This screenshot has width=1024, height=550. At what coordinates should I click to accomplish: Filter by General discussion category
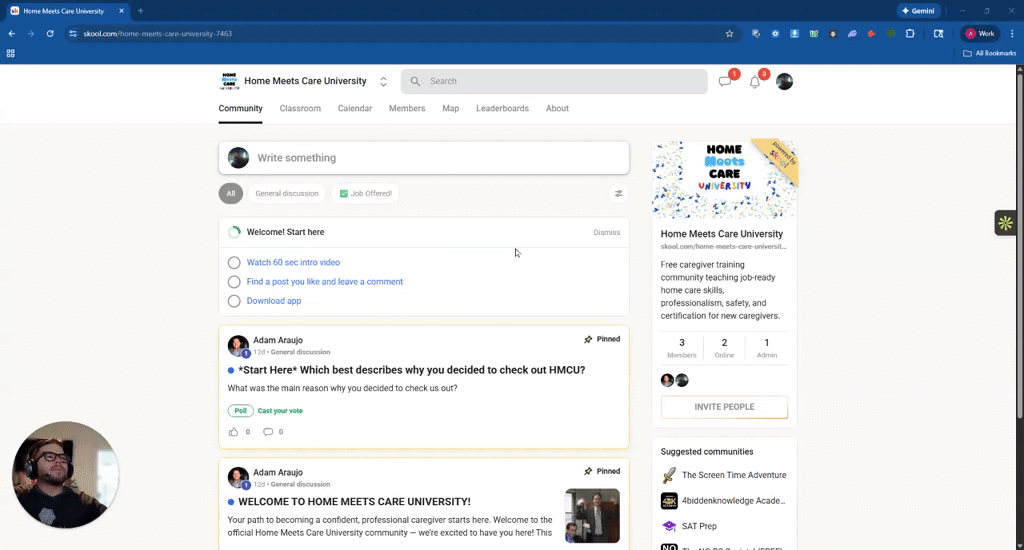coord(287,193)
